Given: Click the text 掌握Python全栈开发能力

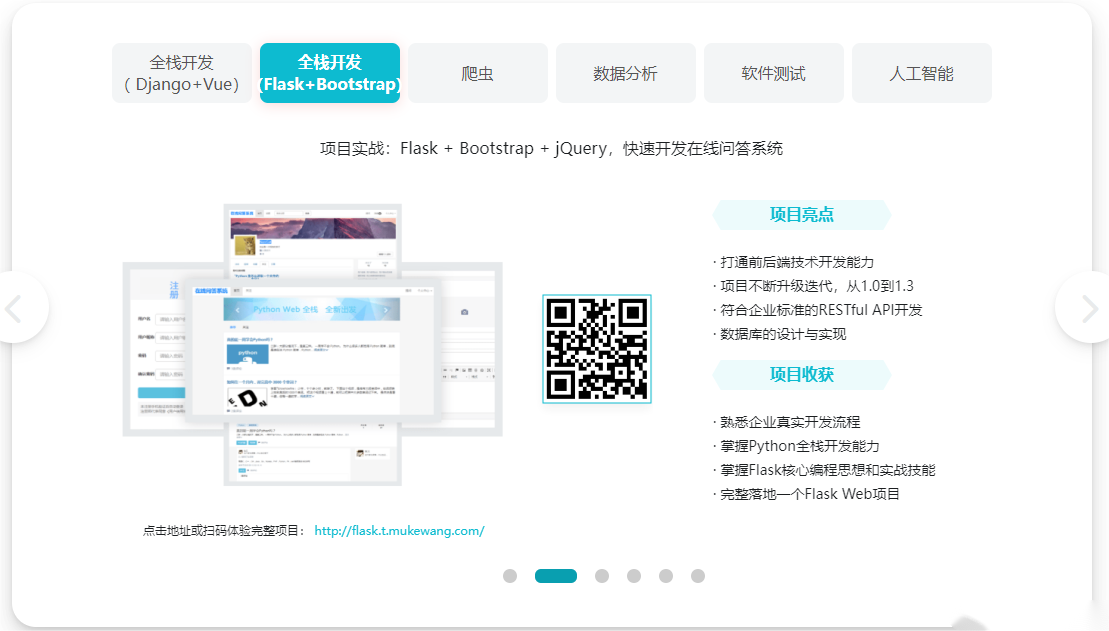Looking at the screenshot, I should [x=800, y=446].
